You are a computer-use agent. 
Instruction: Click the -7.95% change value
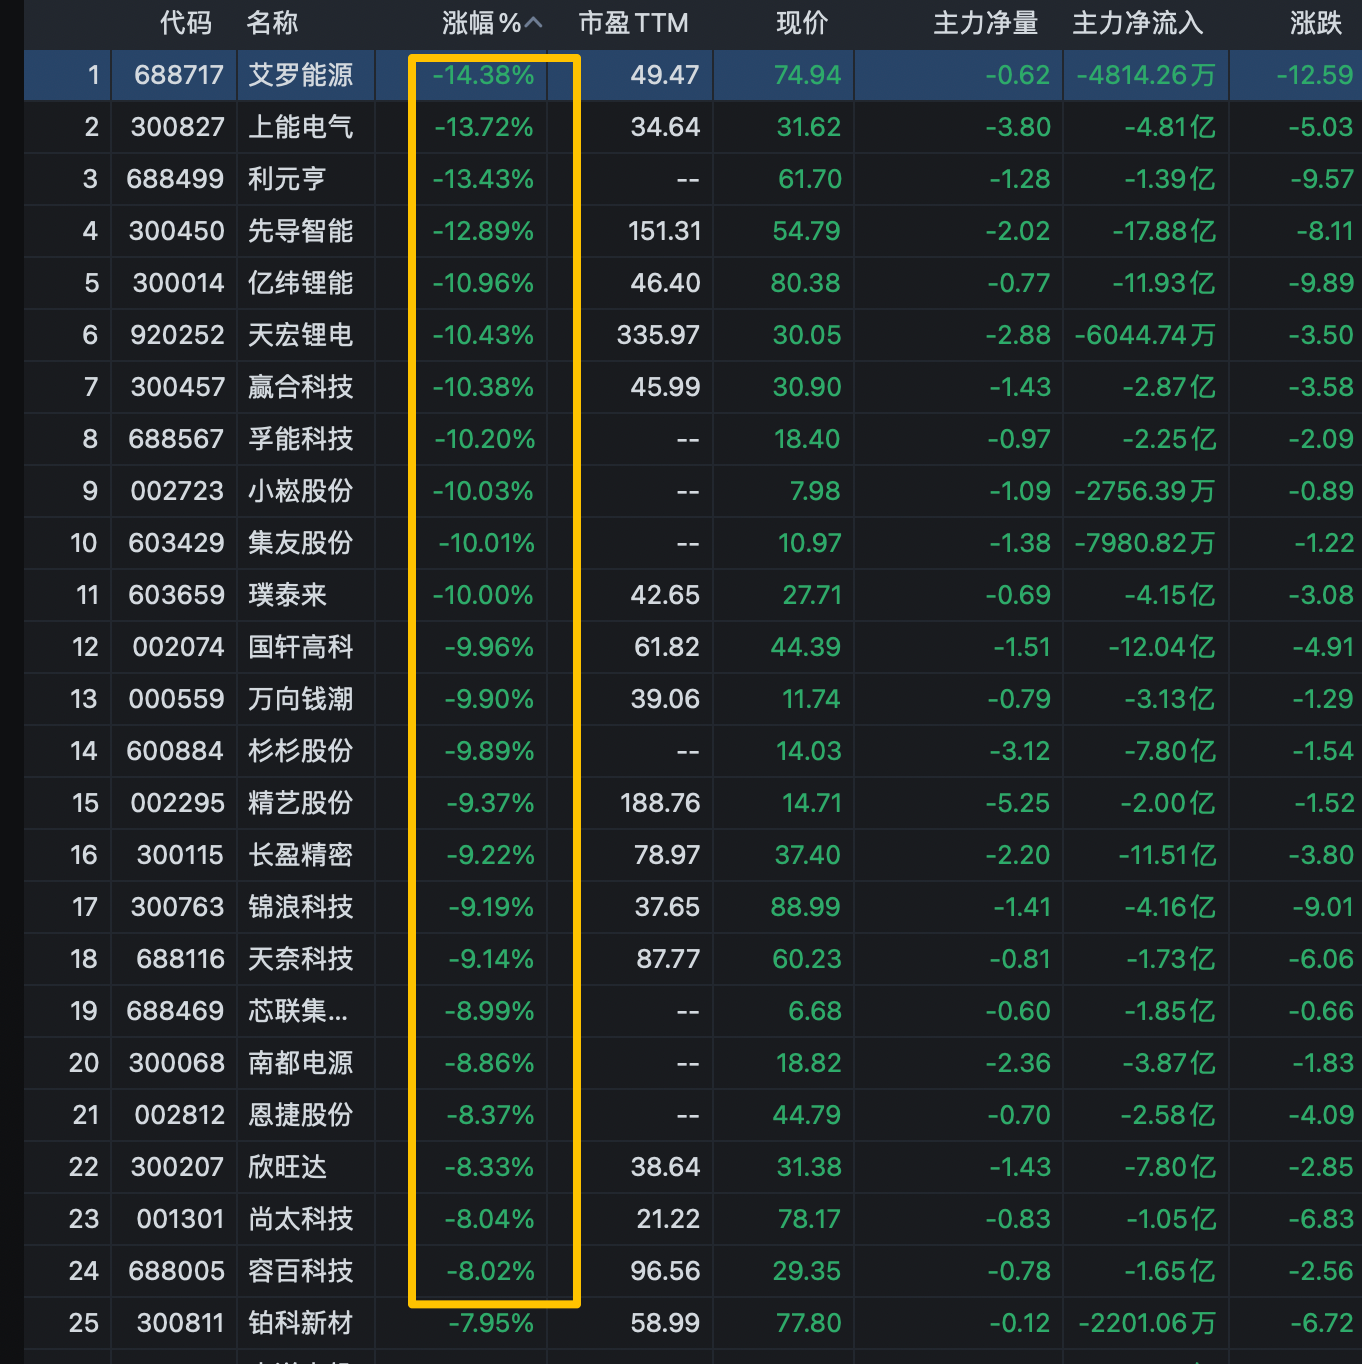click(491, 1323)
